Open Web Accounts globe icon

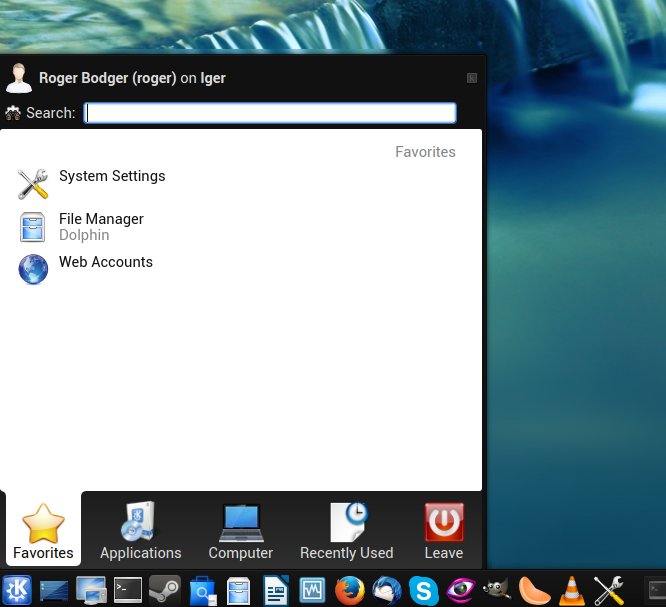coord(33,269)
